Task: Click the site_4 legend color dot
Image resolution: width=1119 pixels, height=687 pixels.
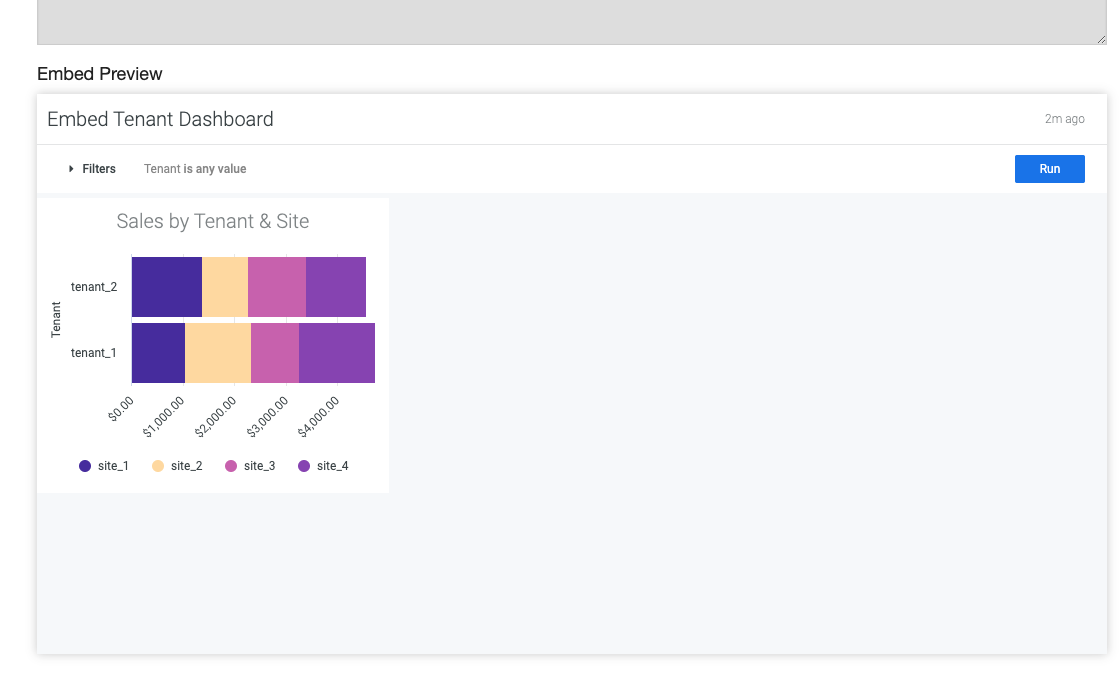Action: pyautogui.click(x=304, y=465)
